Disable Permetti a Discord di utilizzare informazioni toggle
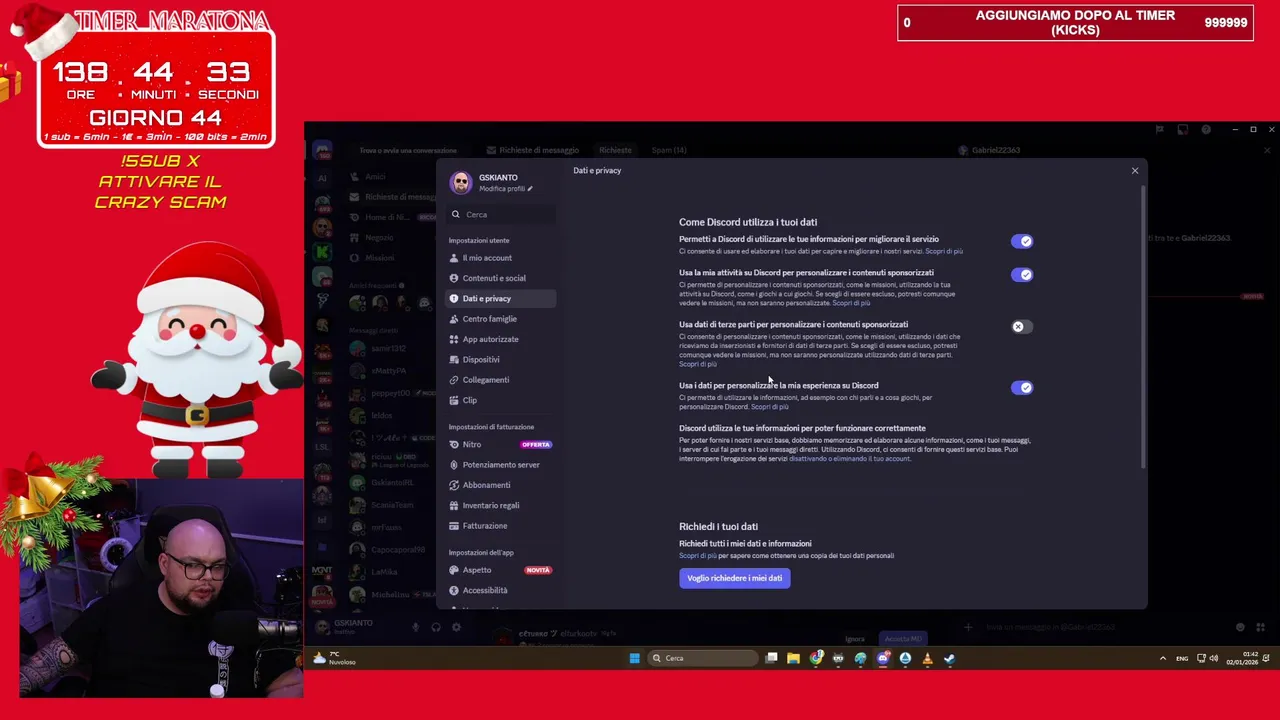Screen dimensions: 1280x720 [1021, 241]
